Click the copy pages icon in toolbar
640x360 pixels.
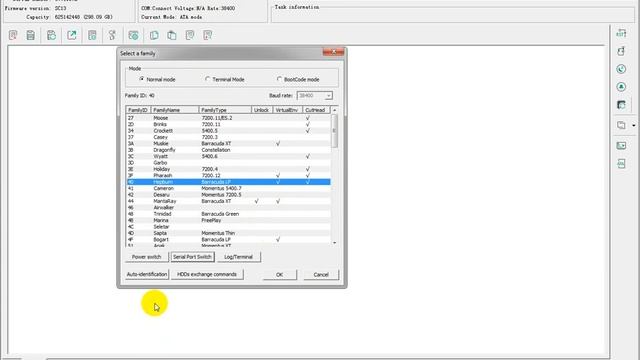[154, 35]
